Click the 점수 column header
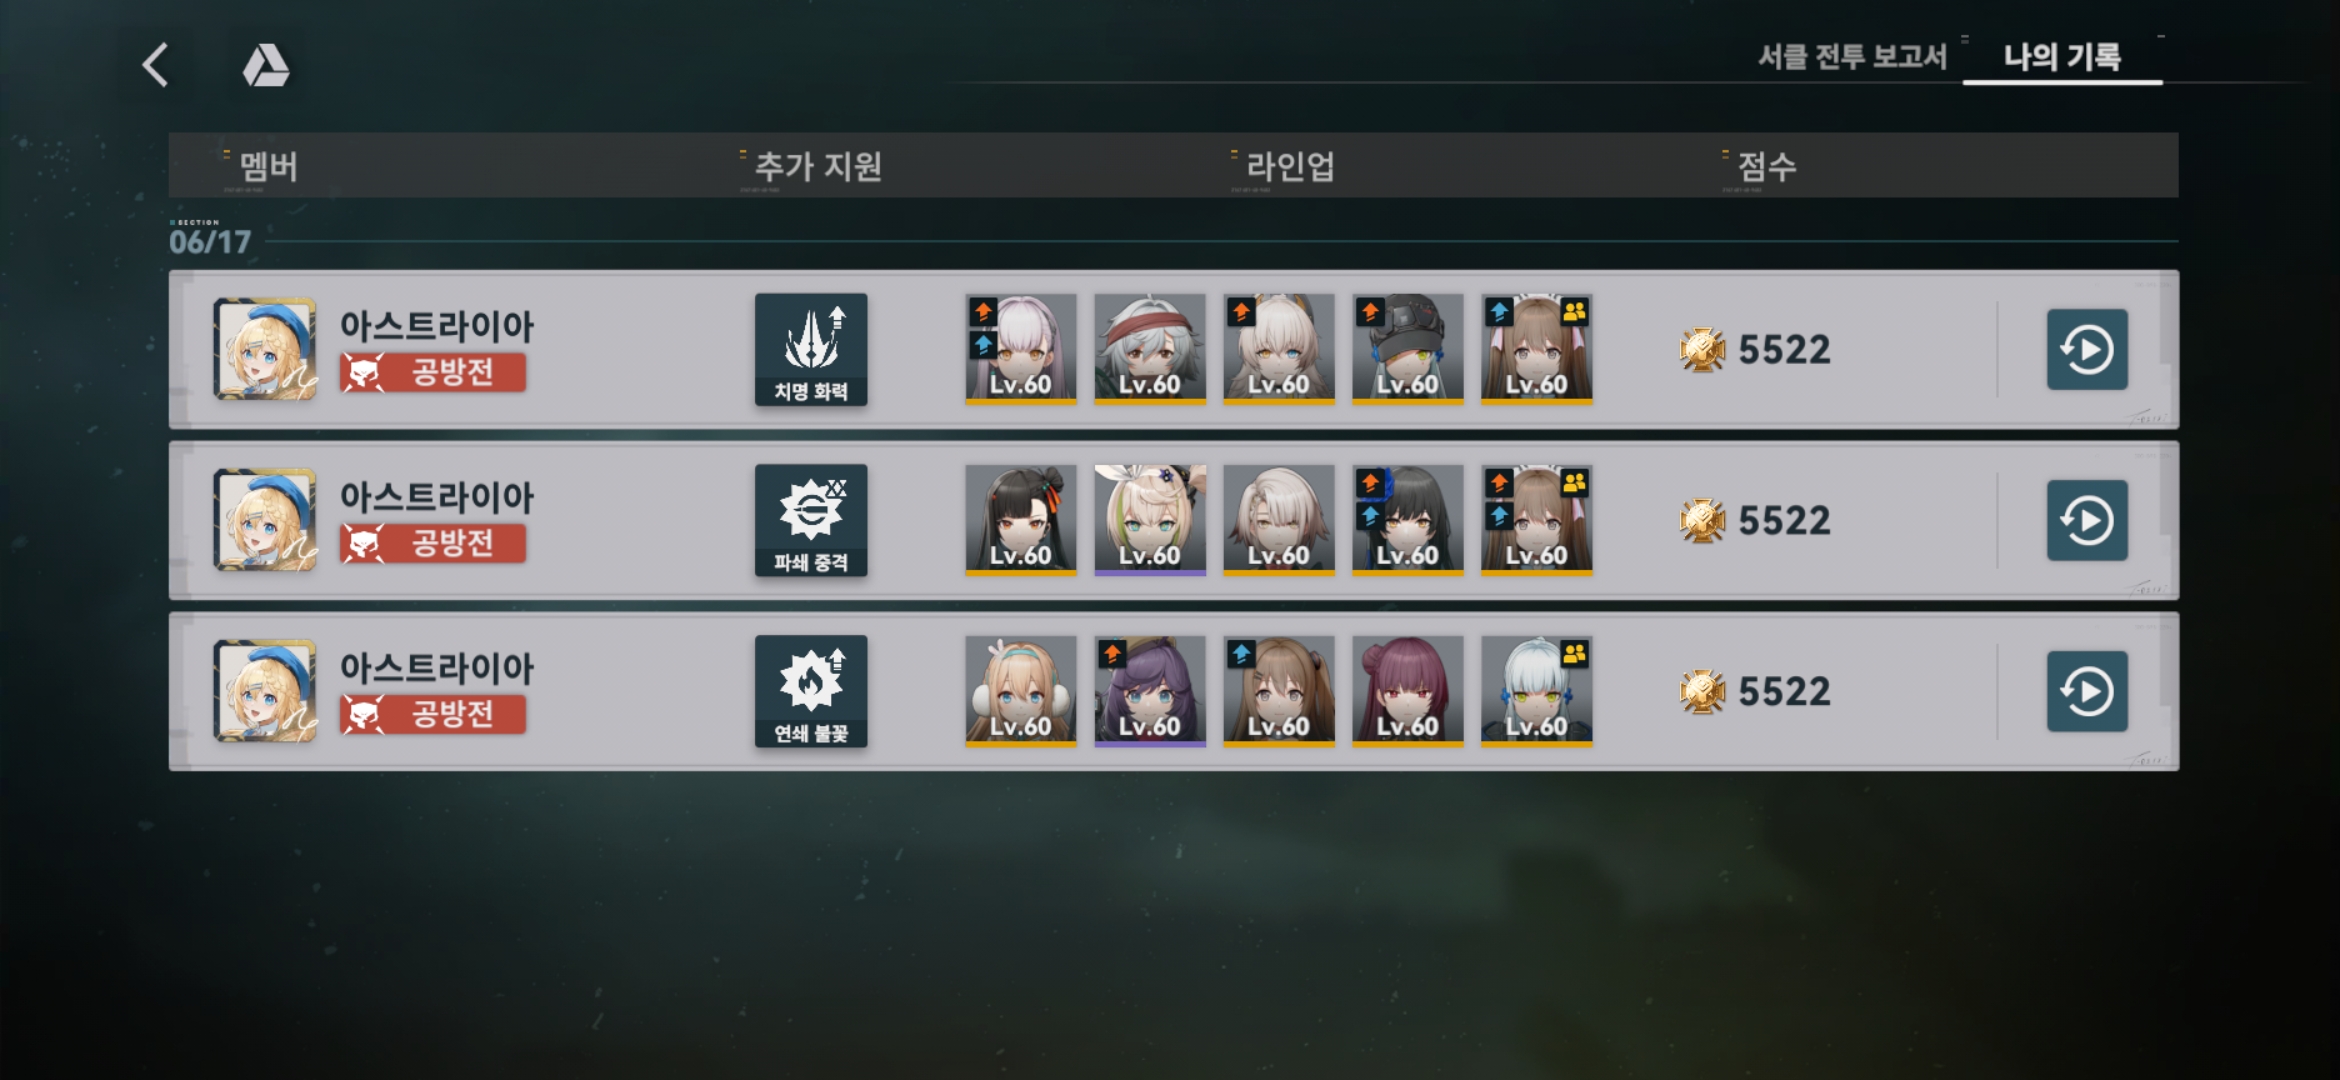 point(1767,166)
